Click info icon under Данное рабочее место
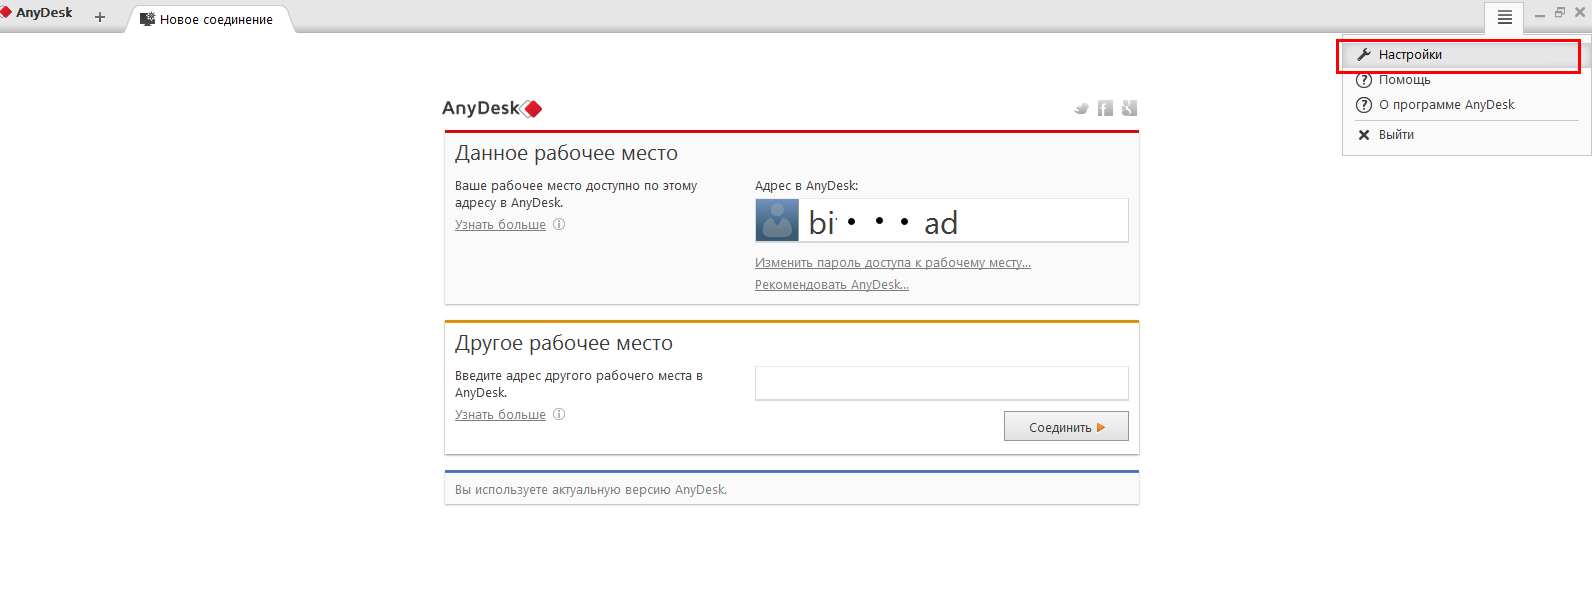Viewport: 1592px width, 590px height. (x=559, y=224)
